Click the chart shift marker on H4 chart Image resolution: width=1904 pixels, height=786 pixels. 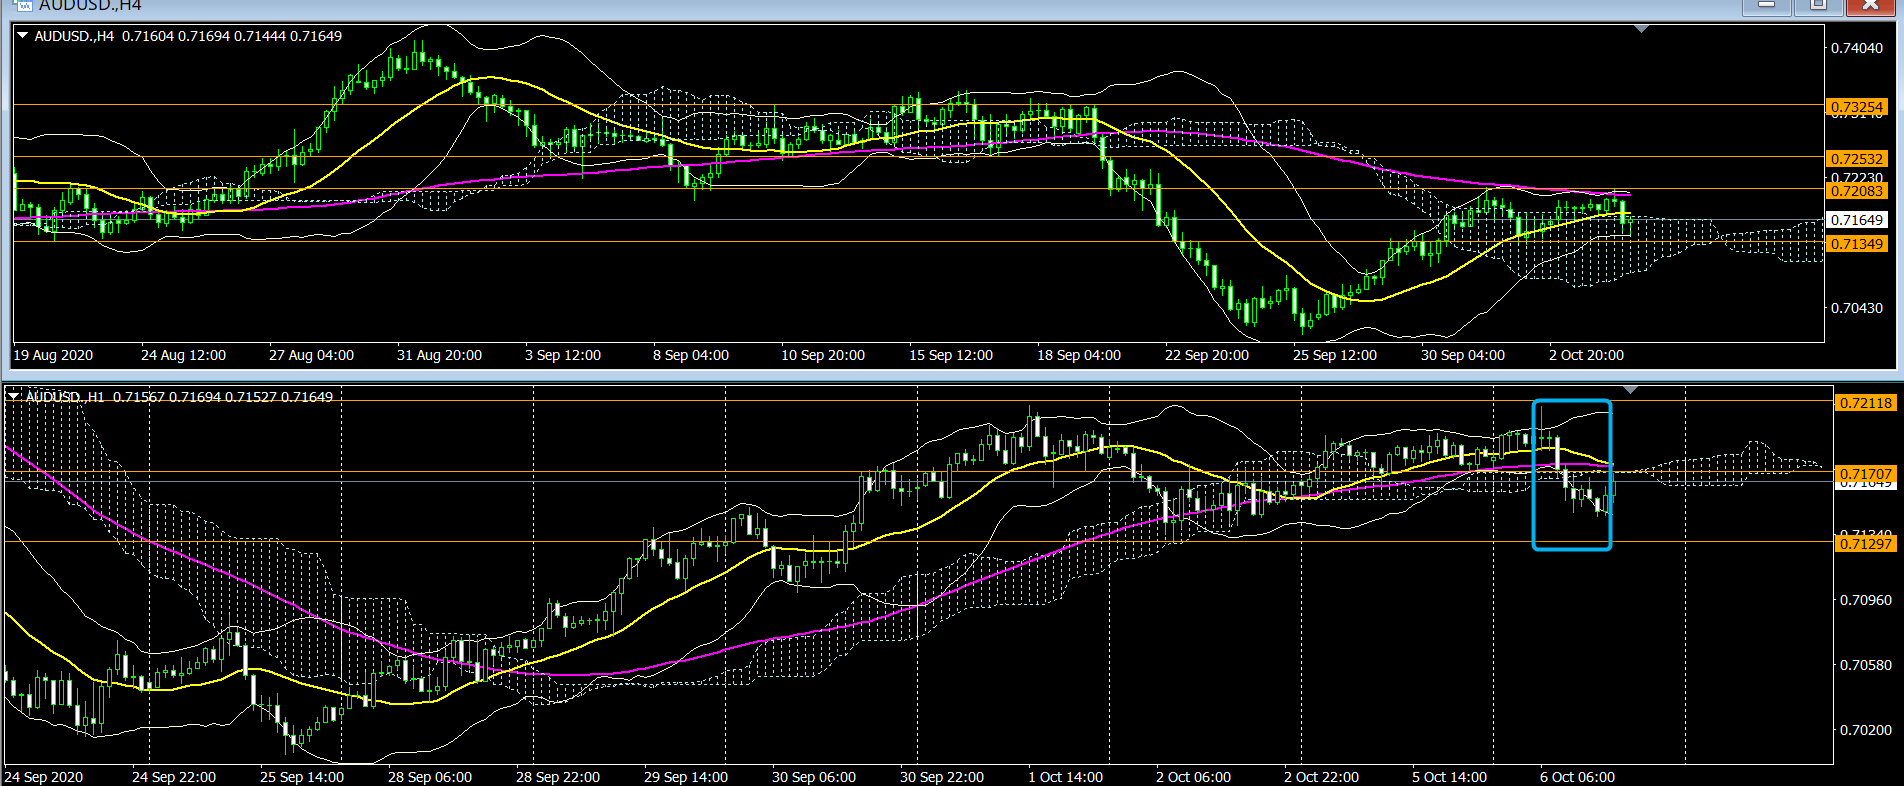(x=1641, y=29)
